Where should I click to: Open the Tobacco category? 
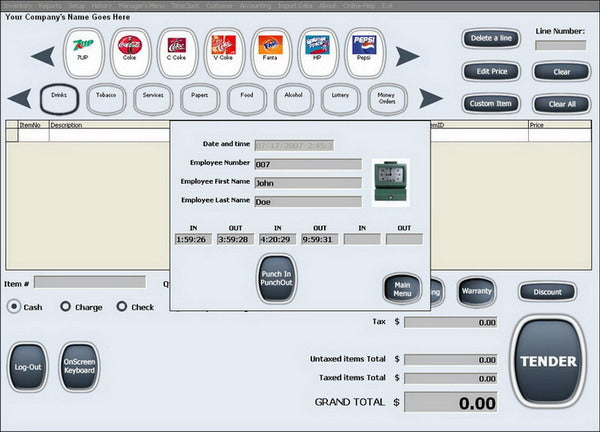(106, 99)
